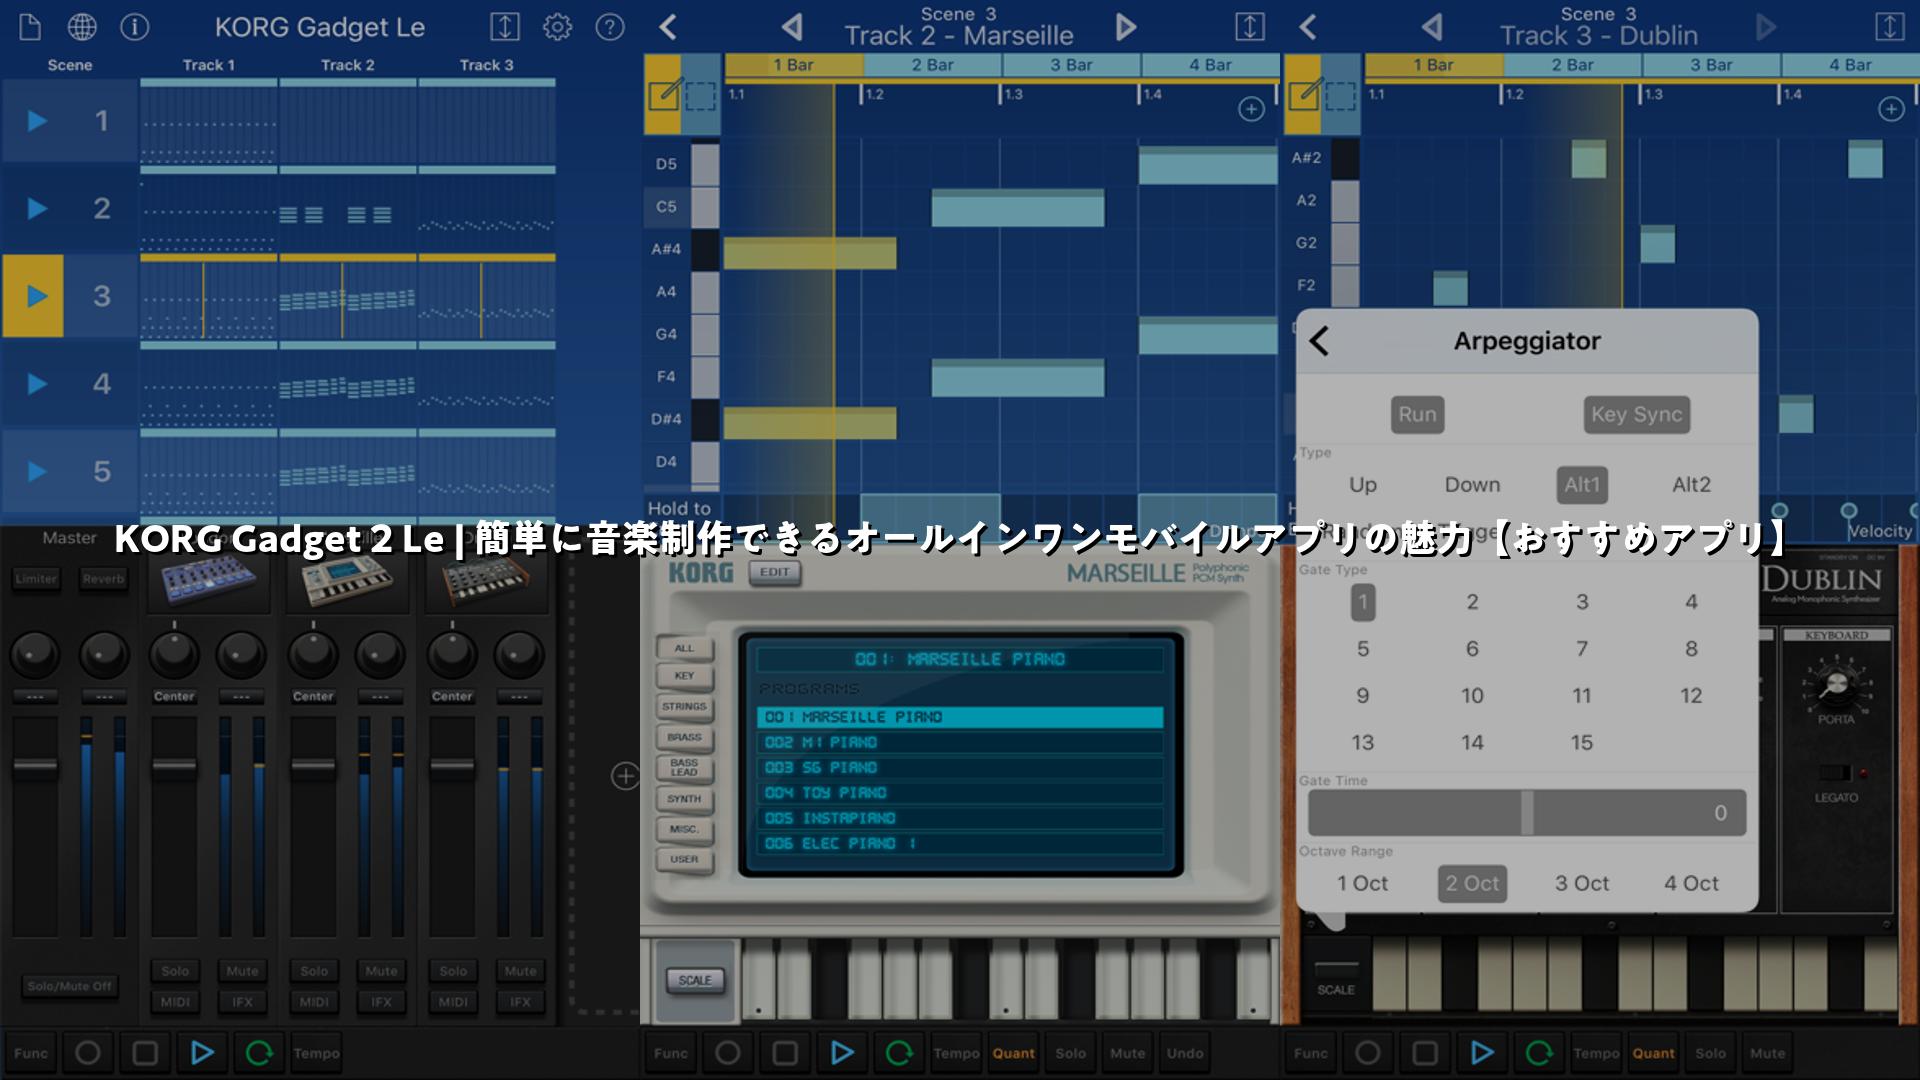Select SYNTH category on Marseille synth
1920x1080 pixels.
point(684,799)
